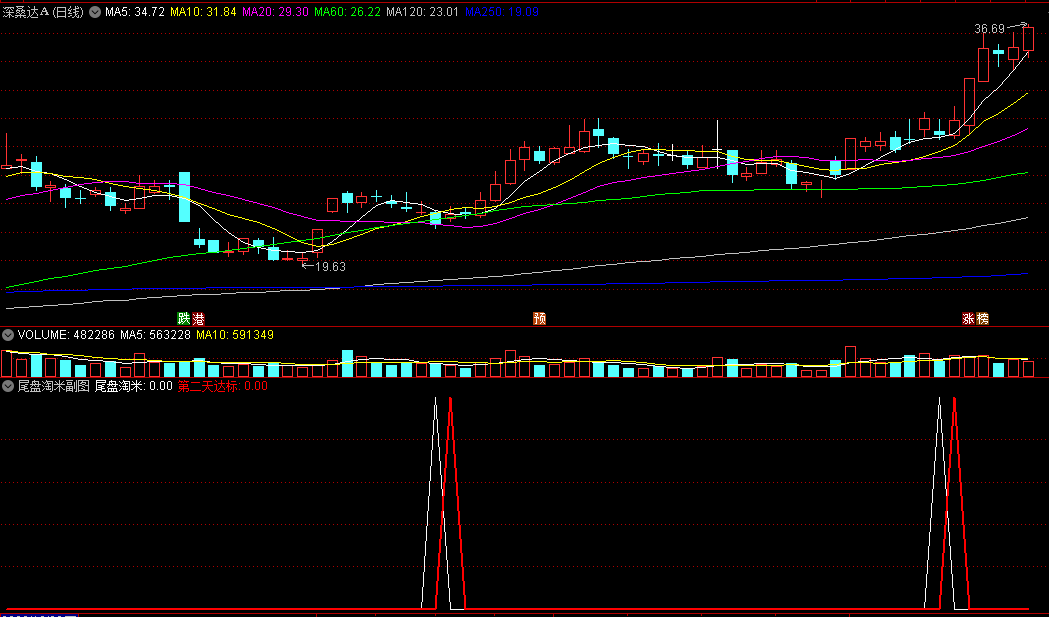Click the red 涨 event marker
The image size is (1049, 617).
pos(968,319)
